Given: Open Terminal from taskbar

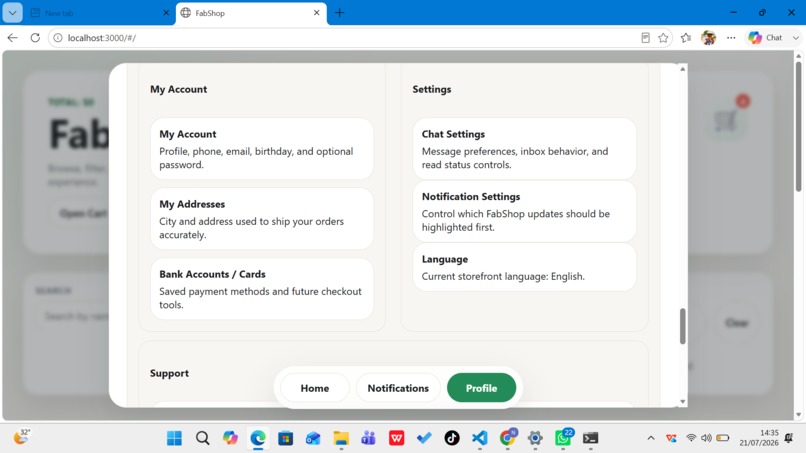Looking at the screenshot, I should click(x=591, y=438).
